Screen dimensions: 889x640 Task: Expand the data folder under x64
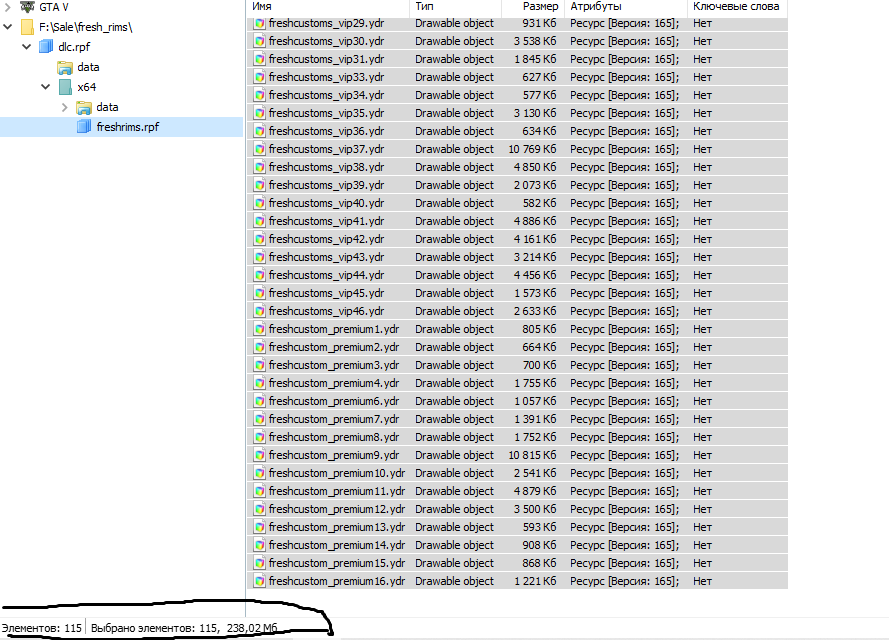coord(65,107)
